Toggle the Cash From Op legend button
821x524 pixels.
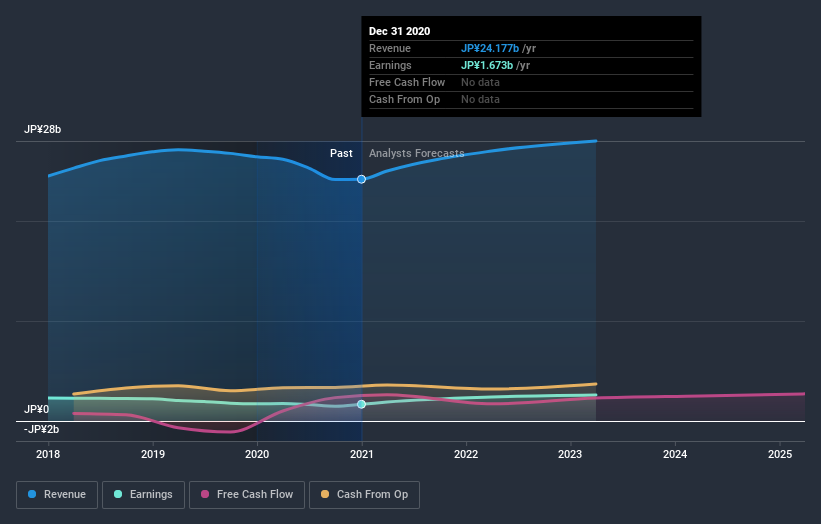click(x=364, y=495)
